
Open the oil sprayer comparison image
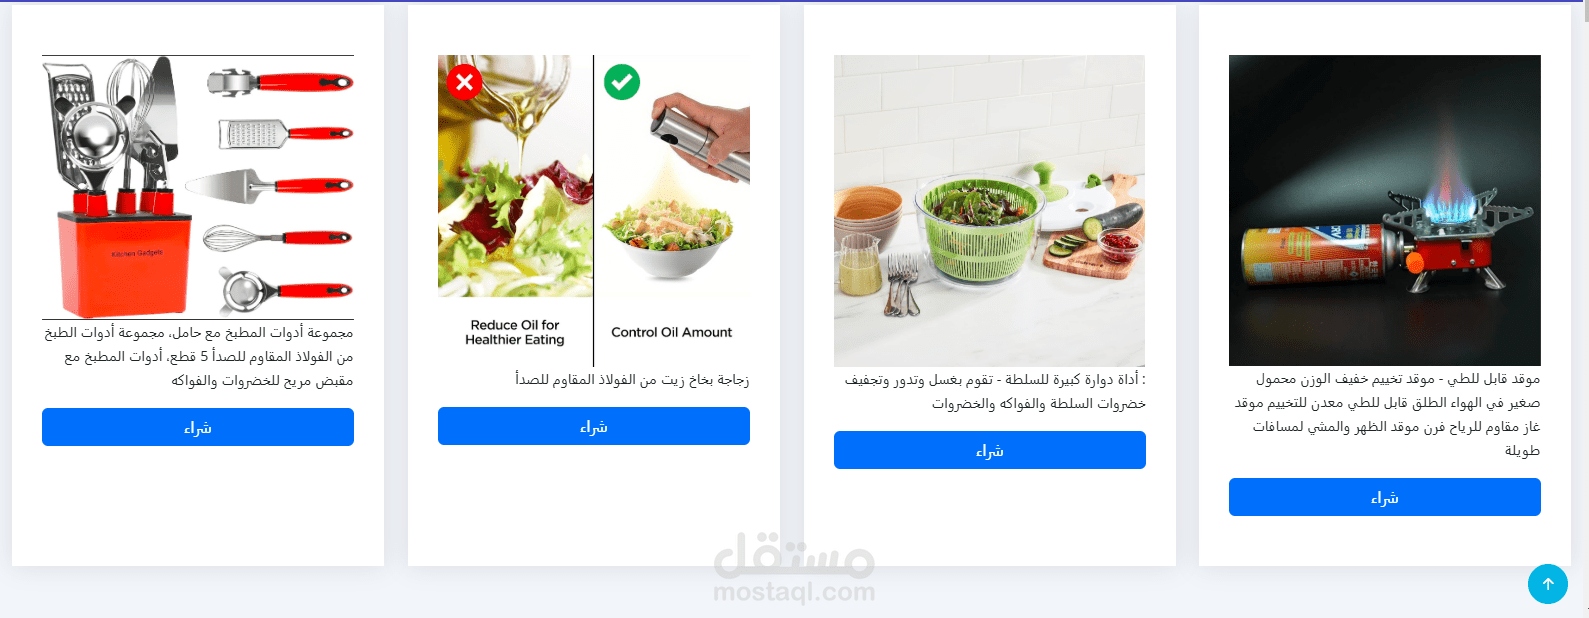coord(594,210)
